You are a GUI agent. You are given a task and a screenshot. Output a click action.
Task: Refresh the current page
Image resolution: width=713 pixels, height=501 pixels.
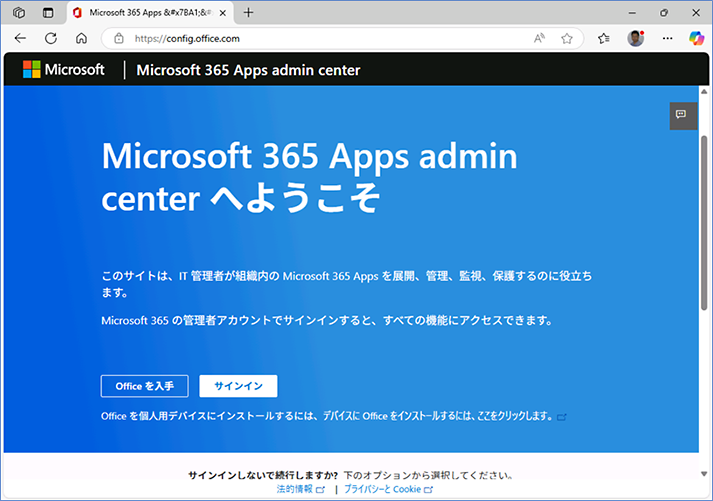pyautogui.click(x=51, y=38)
